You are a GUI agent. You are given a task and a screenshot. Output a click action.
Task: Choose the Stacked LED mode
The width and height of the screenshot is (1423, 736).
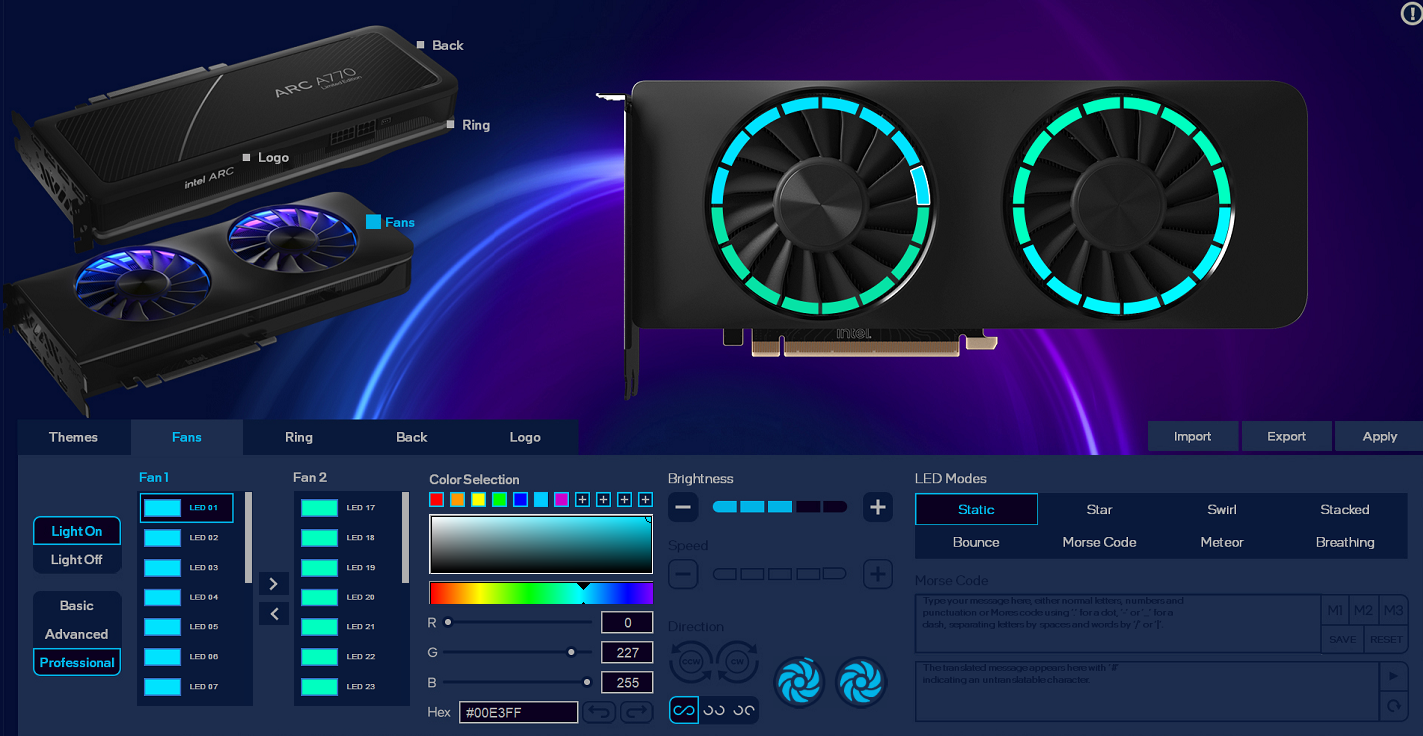1345,509
